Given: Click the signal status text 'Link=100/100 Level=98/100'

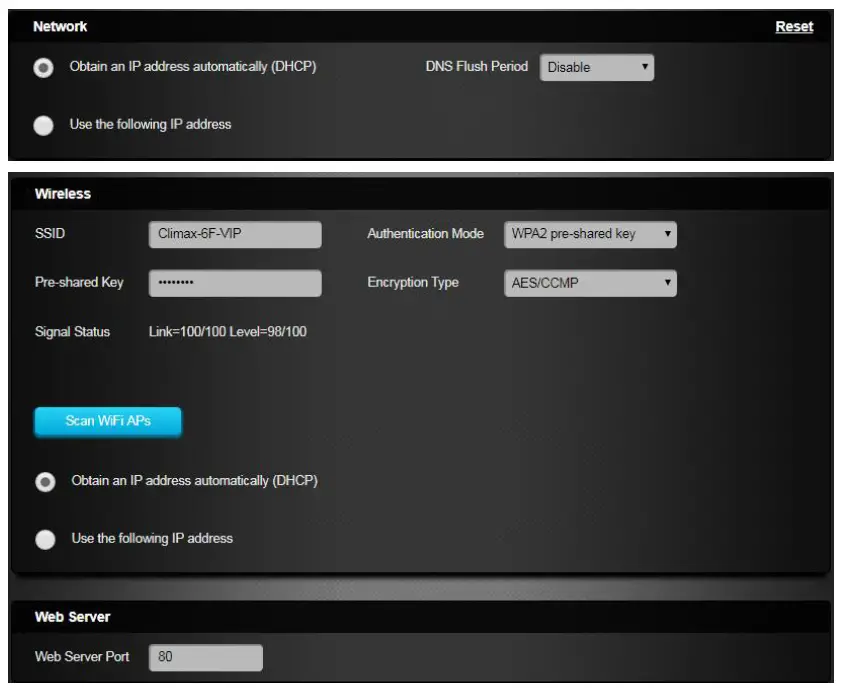Looking at the screenshot, I should tap(227, 331).
